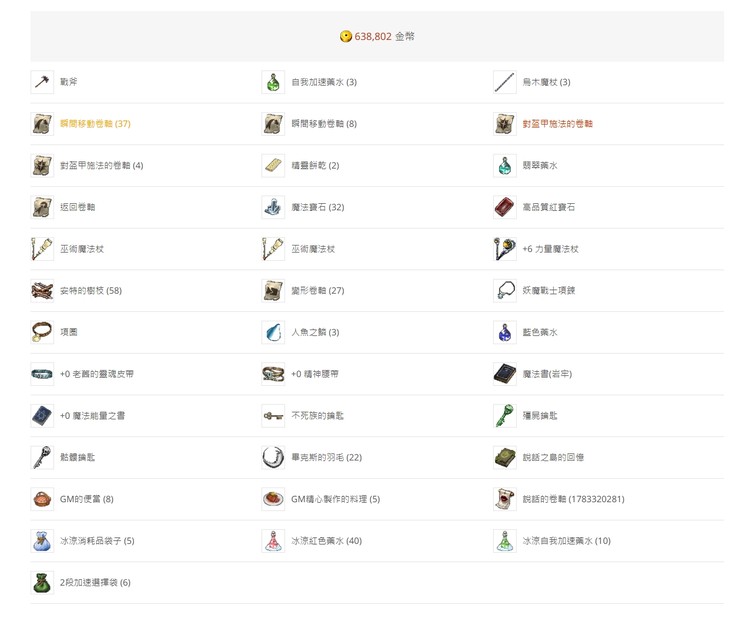The image size is (750, 632).
Task: Click the 瞬間移動卷軸 (37) scroll icon
Action: tap(42, 123)
